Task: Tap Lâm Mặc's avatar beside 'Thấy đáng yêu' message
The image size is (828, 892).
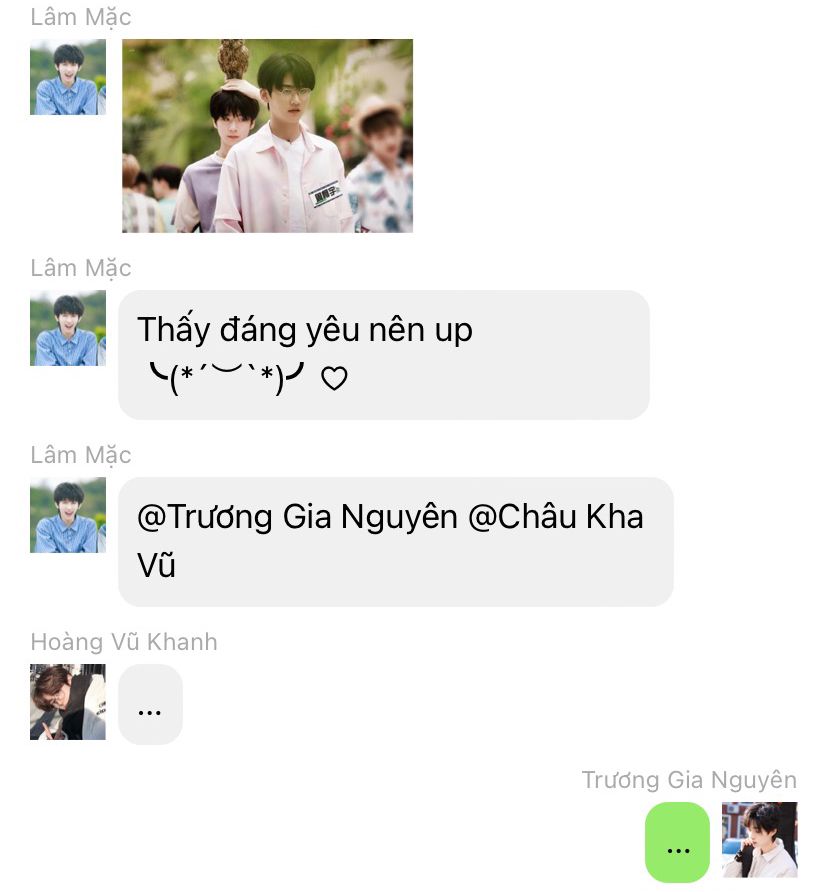Action: point(68,328)
